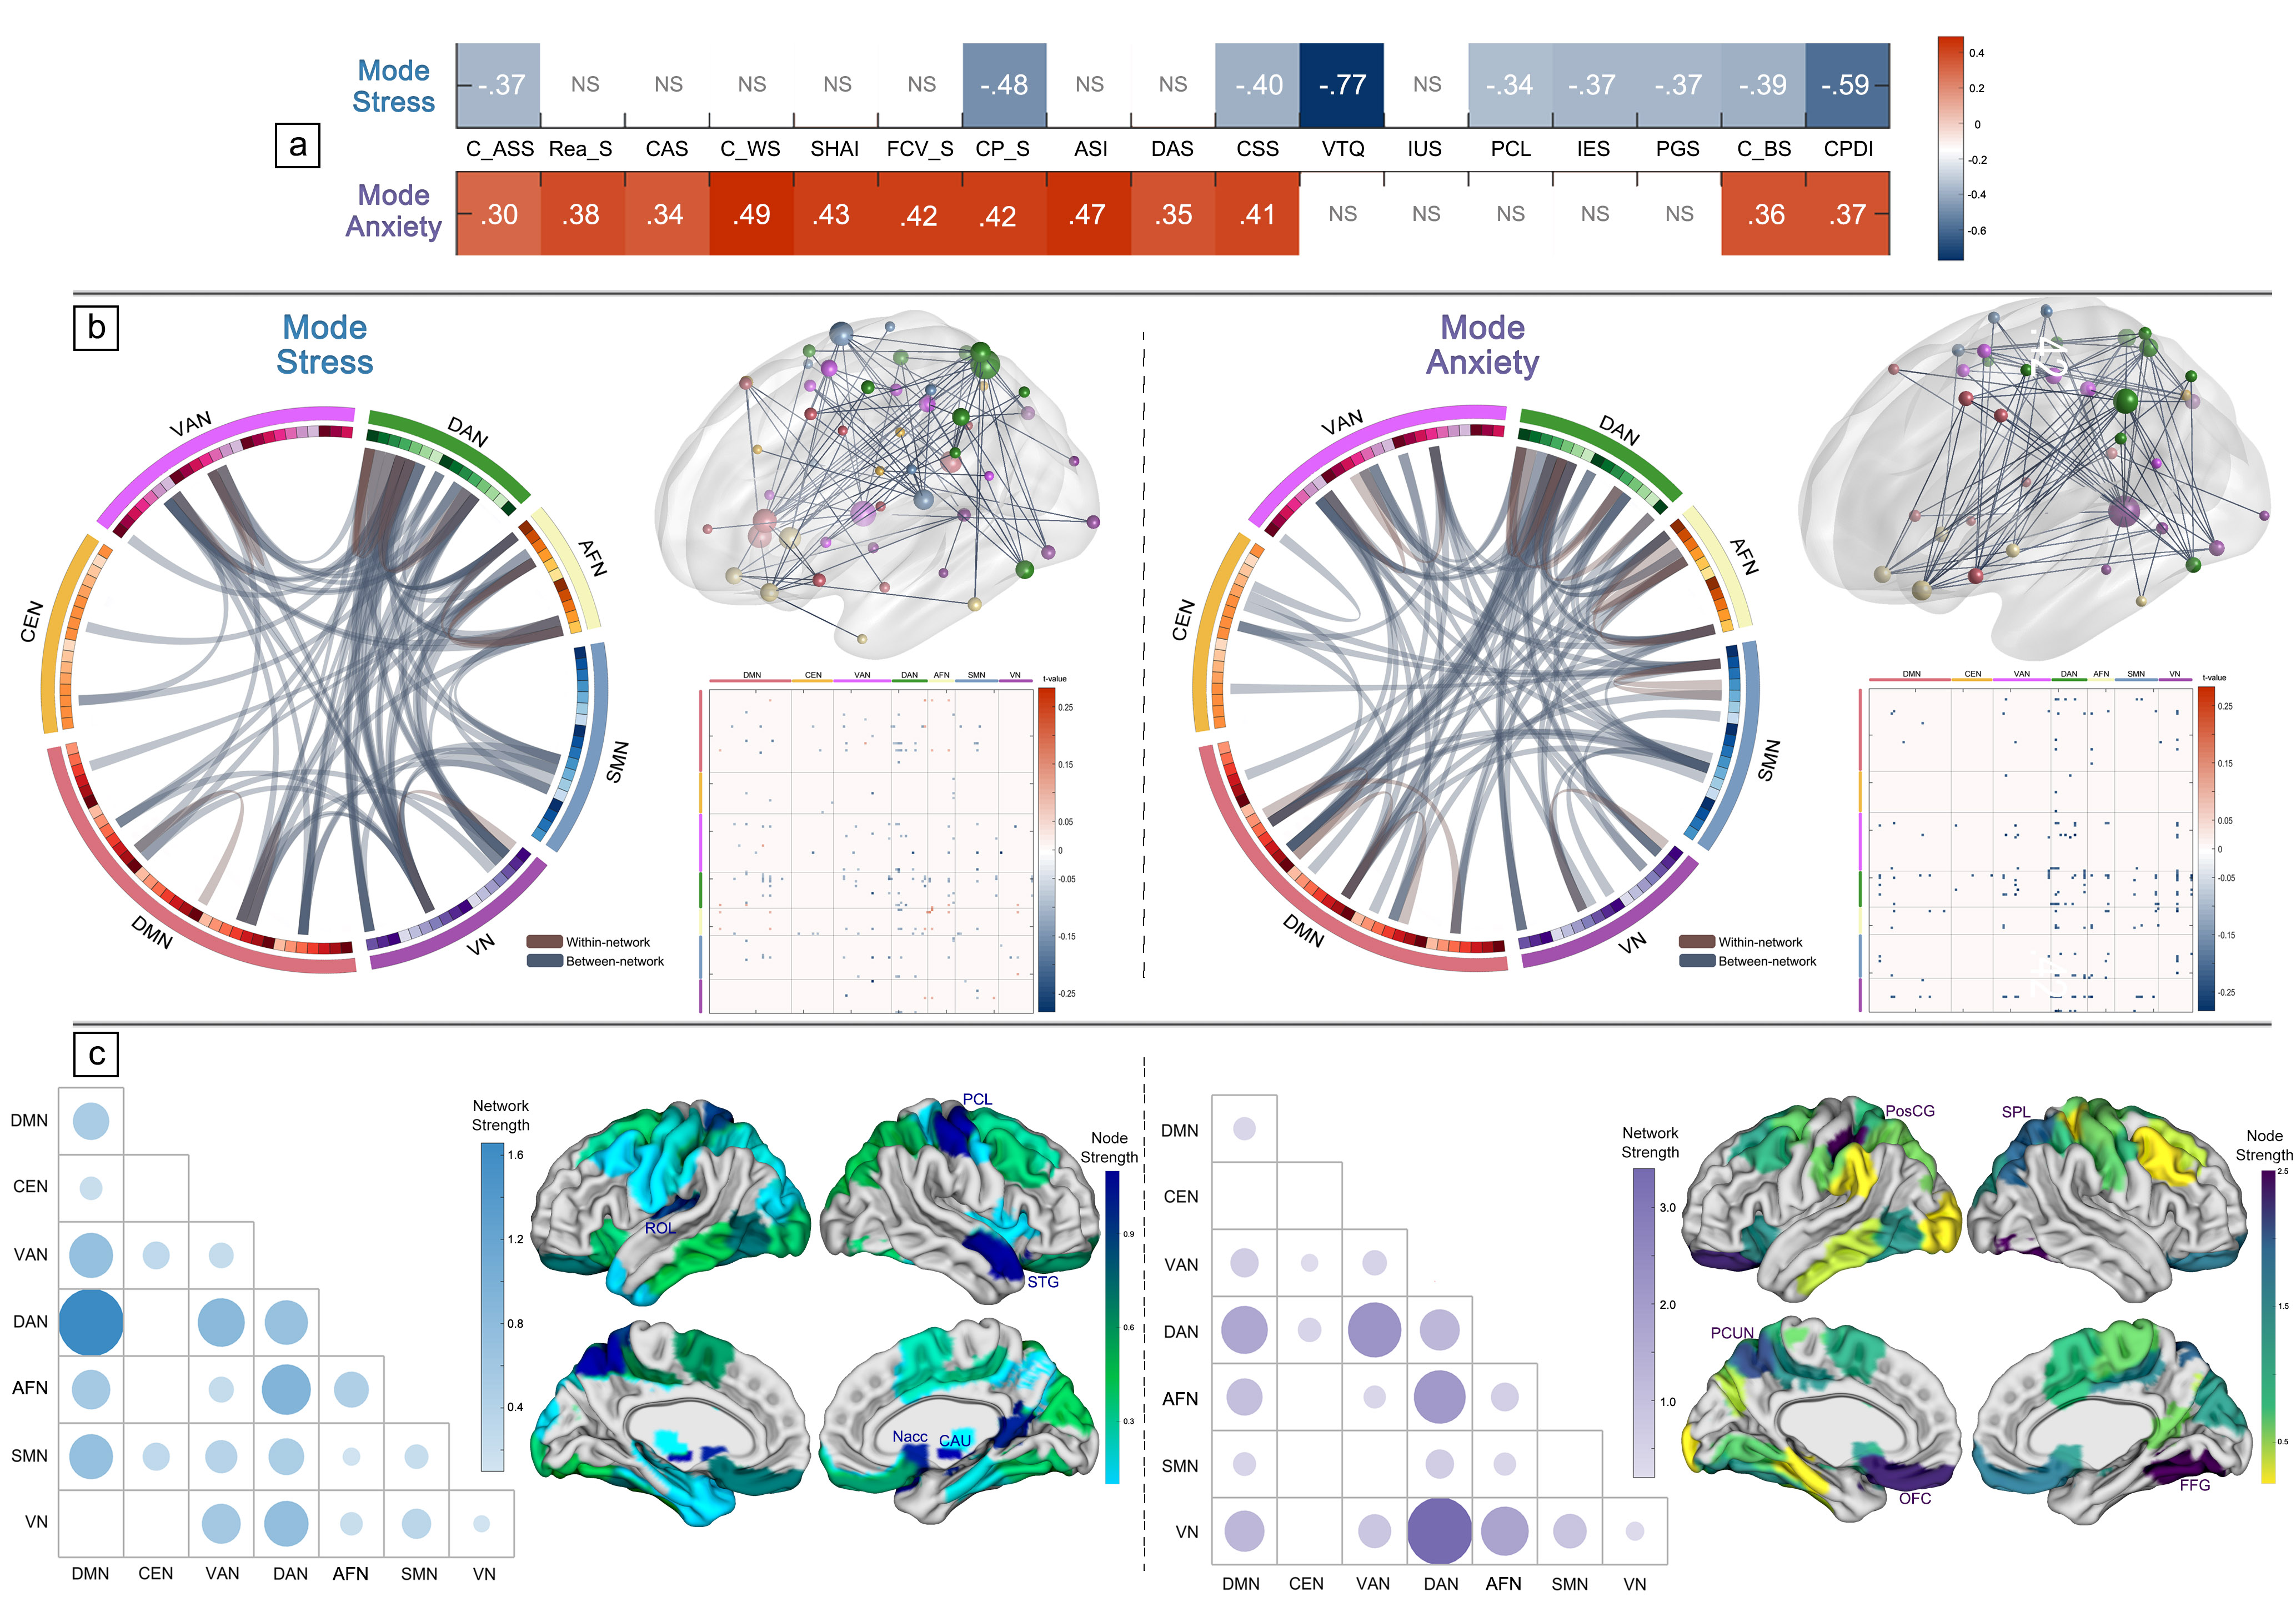Click the CP_S -.48 stress cell
The width and height of the screenshot is (2296, 1607).
1004,85
